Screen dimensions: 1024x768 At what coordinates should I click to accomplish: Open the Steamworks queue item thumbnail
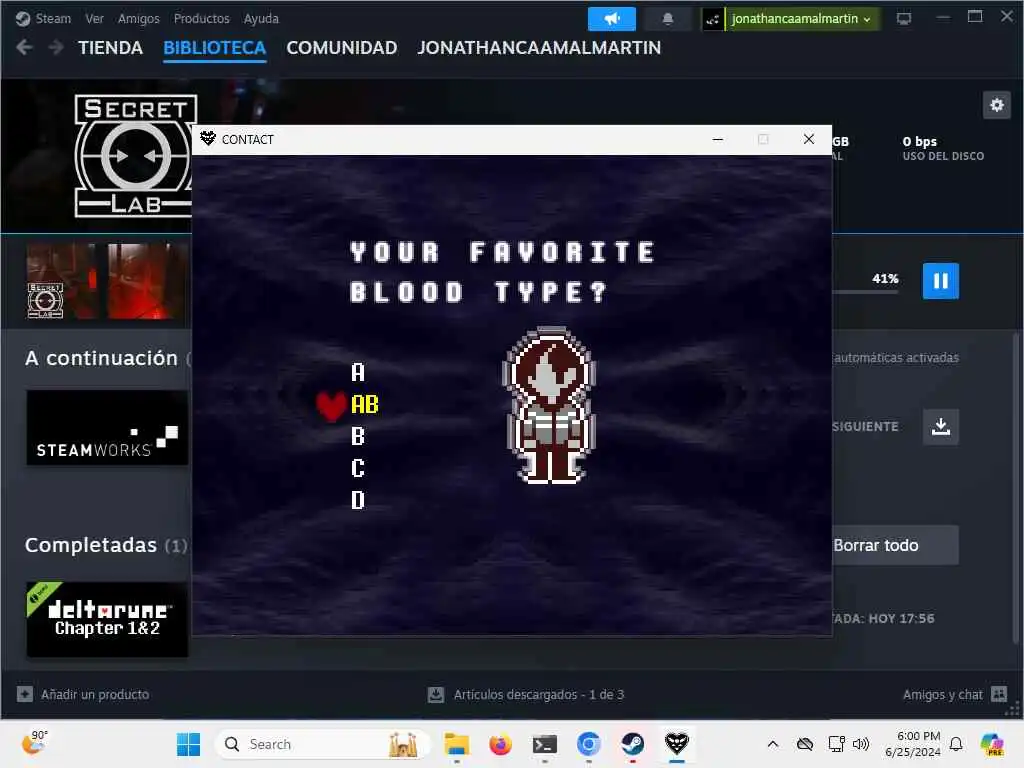coord(107,428)
